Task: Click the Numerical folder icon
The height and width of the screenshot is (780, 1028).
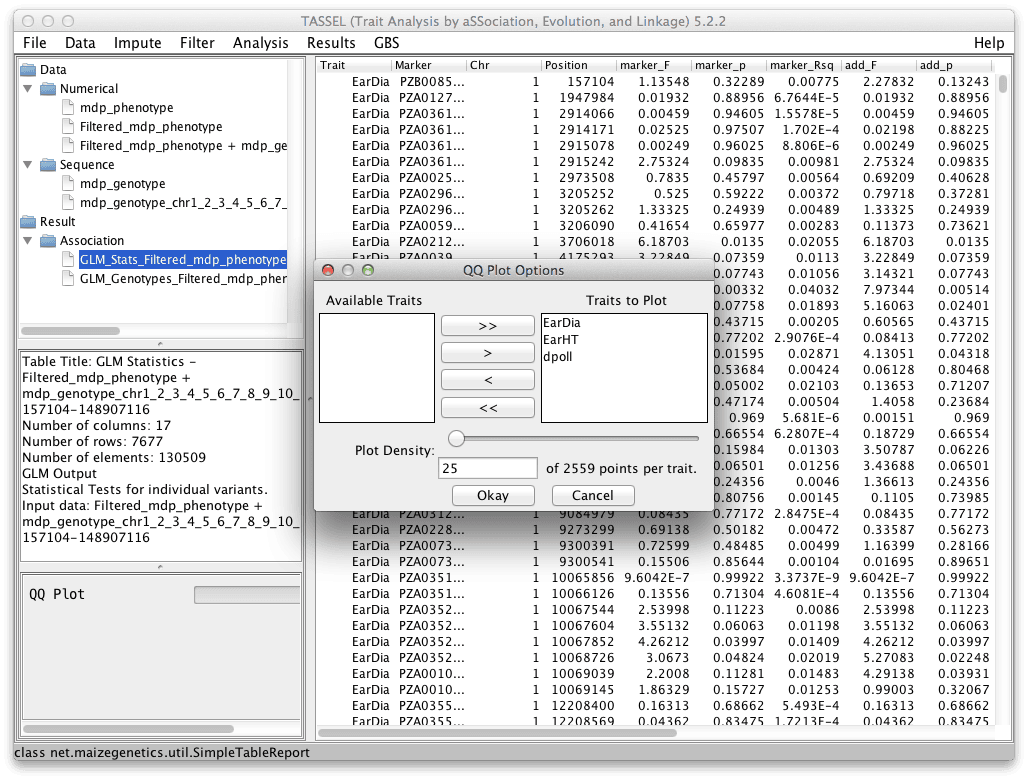Action: tap(48, 88)
